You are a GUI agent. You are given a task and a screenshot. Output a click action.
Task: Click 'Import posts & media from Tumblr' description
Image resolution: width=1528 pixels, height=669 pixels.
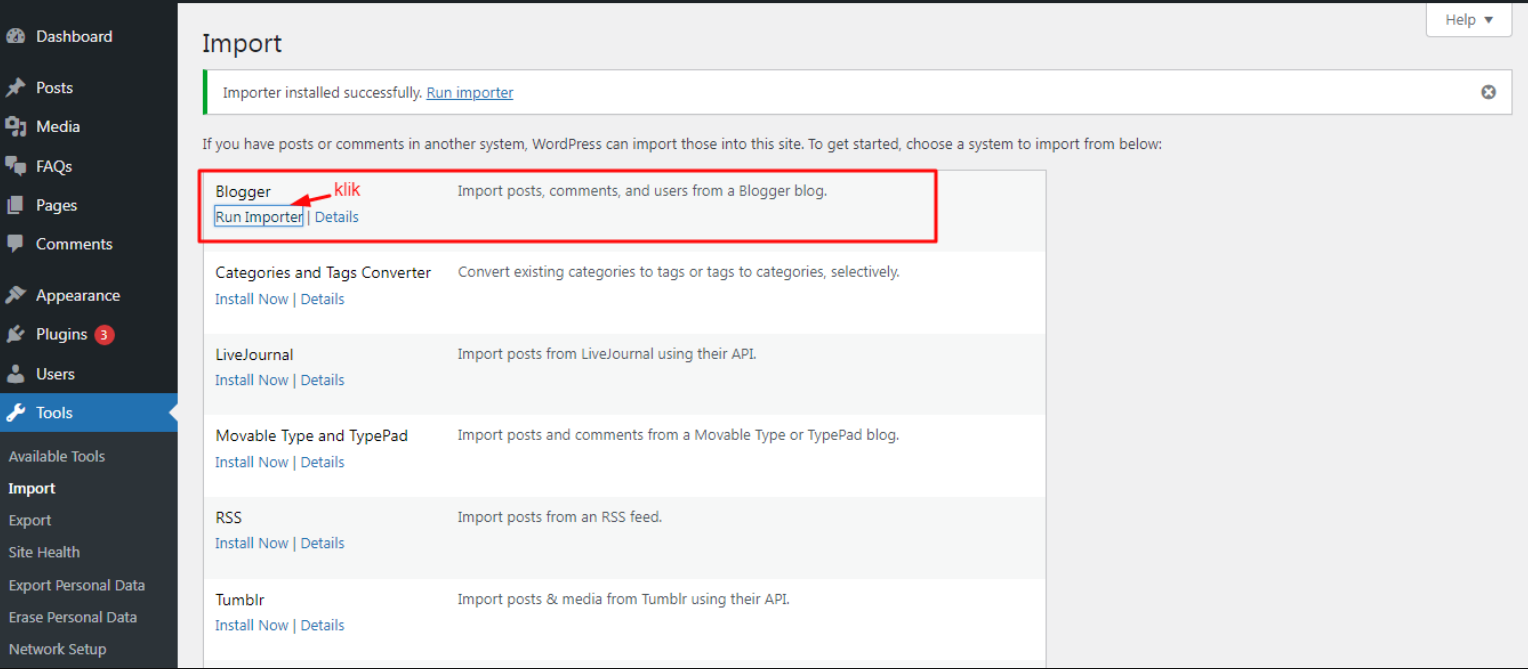[624, 599]
